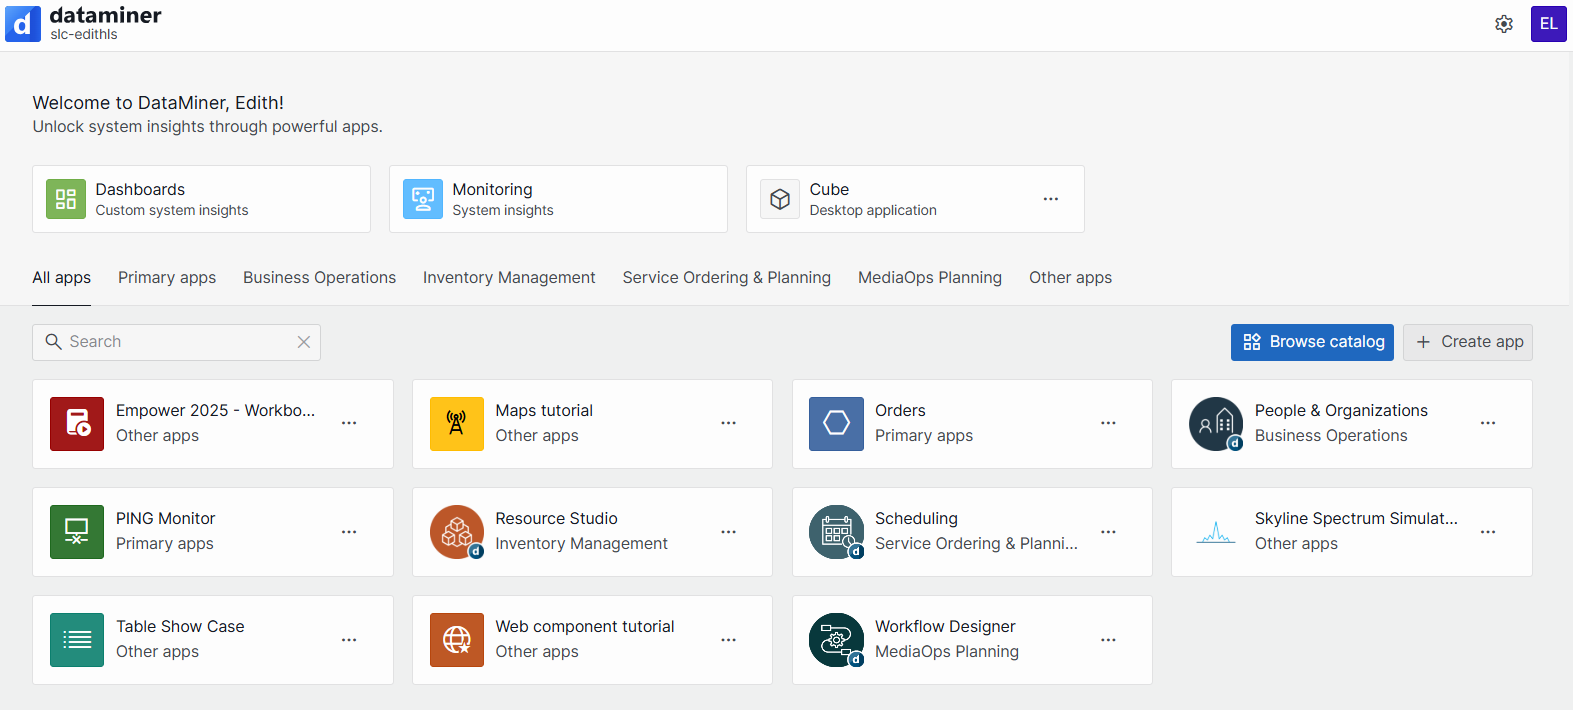1573x710 pixels.
Task: Switch to the Primary apps tab
Action: pyautogui.click(x=167, y=278)
